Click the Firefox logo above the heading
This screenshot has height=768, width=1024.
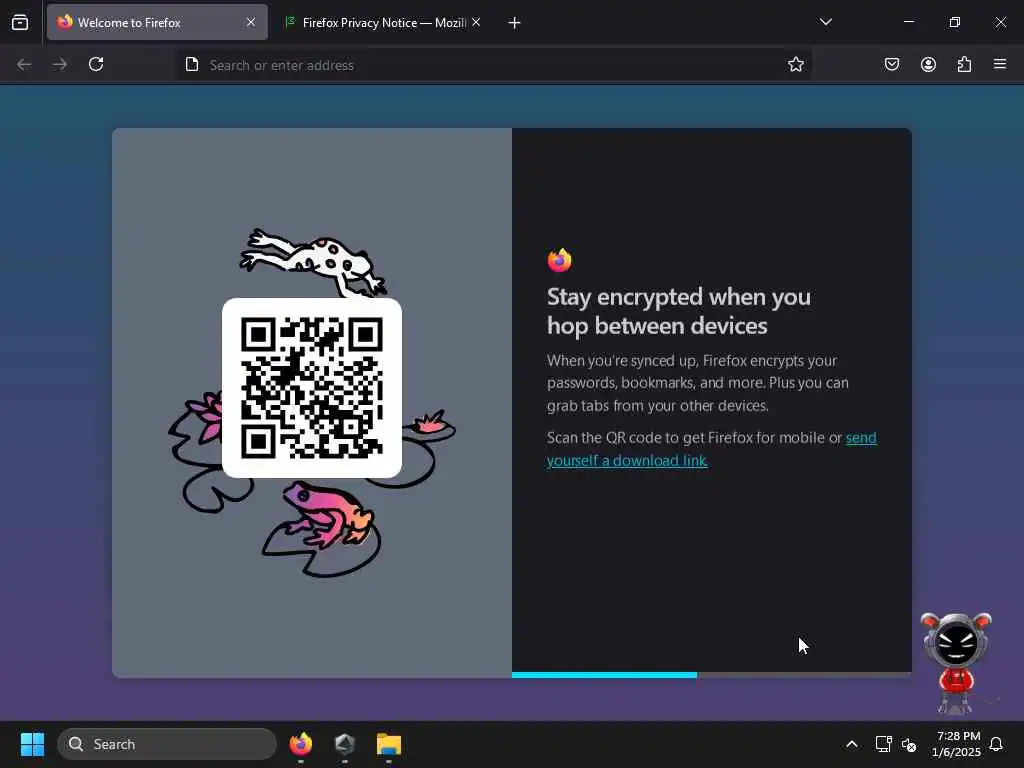(x=560, y=260)
